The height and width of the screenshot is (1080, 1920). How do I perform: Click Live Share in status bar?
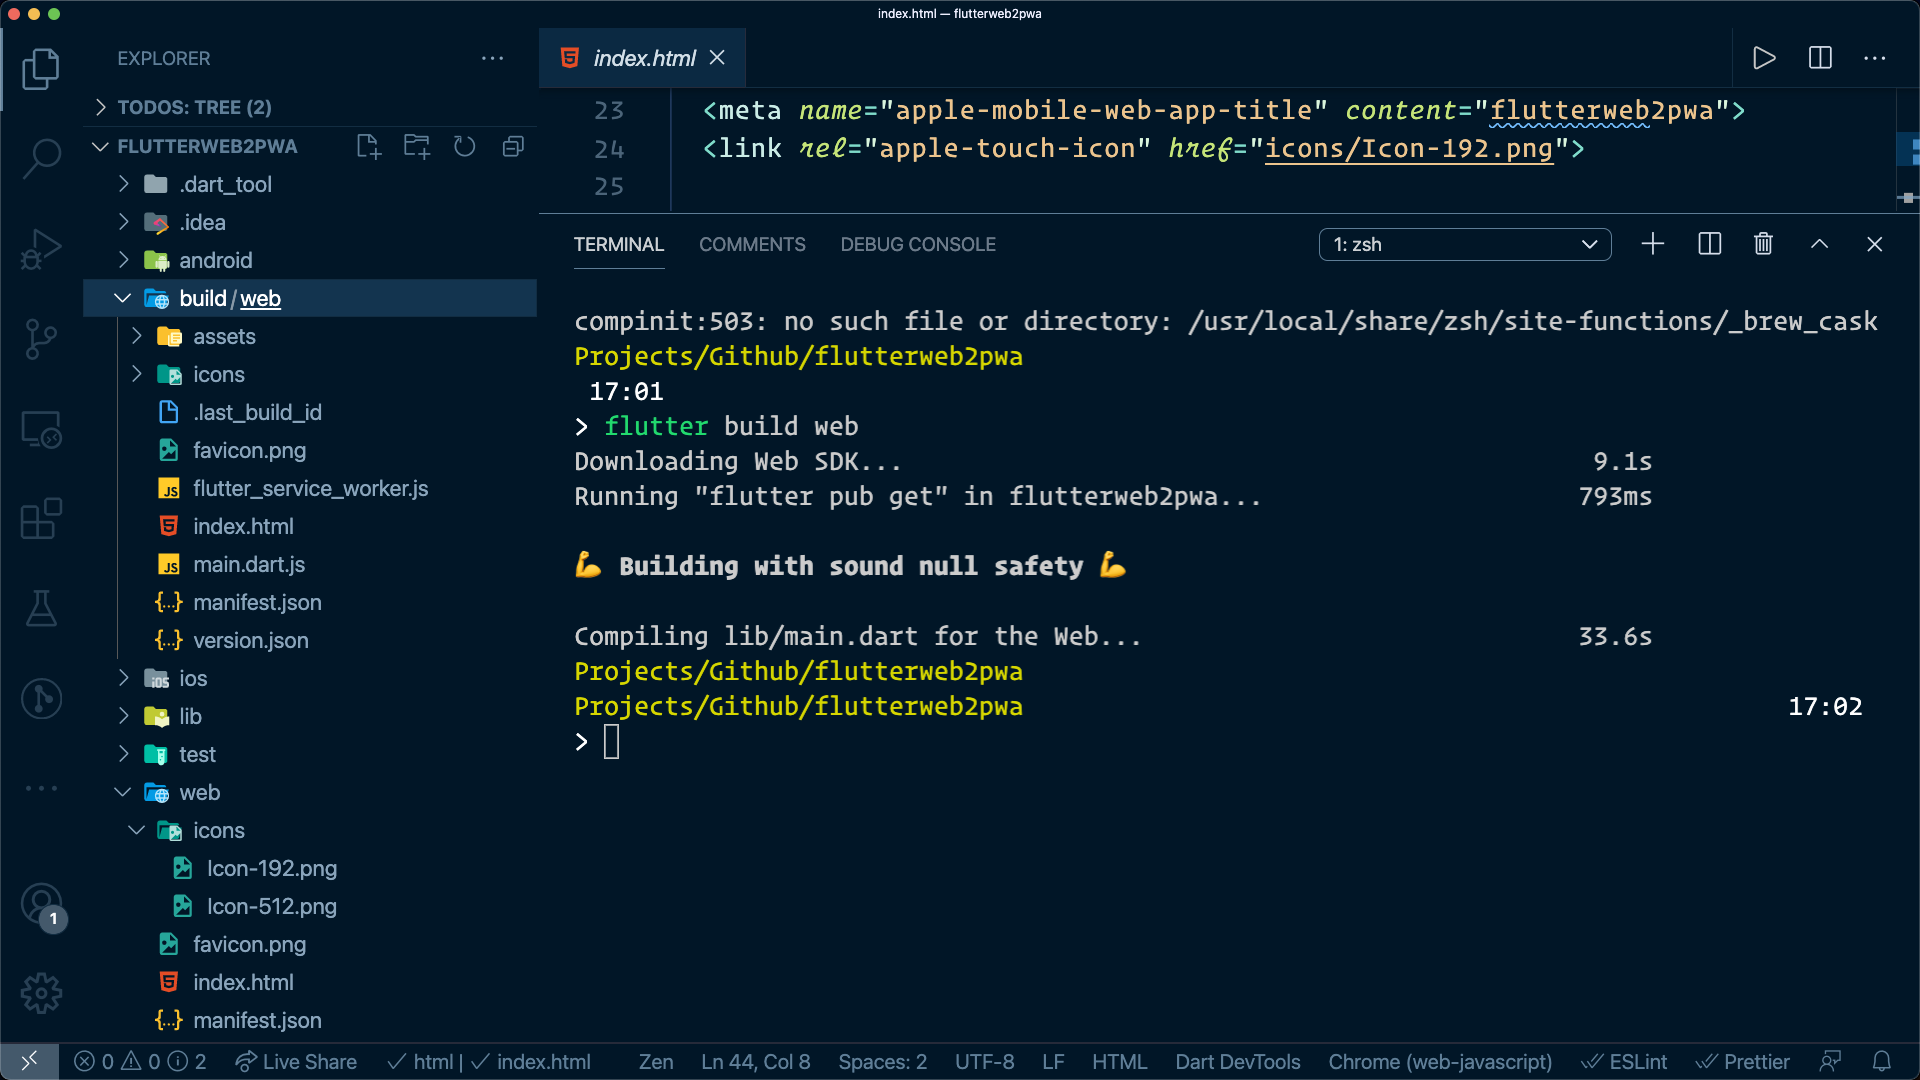point(296,1062)
